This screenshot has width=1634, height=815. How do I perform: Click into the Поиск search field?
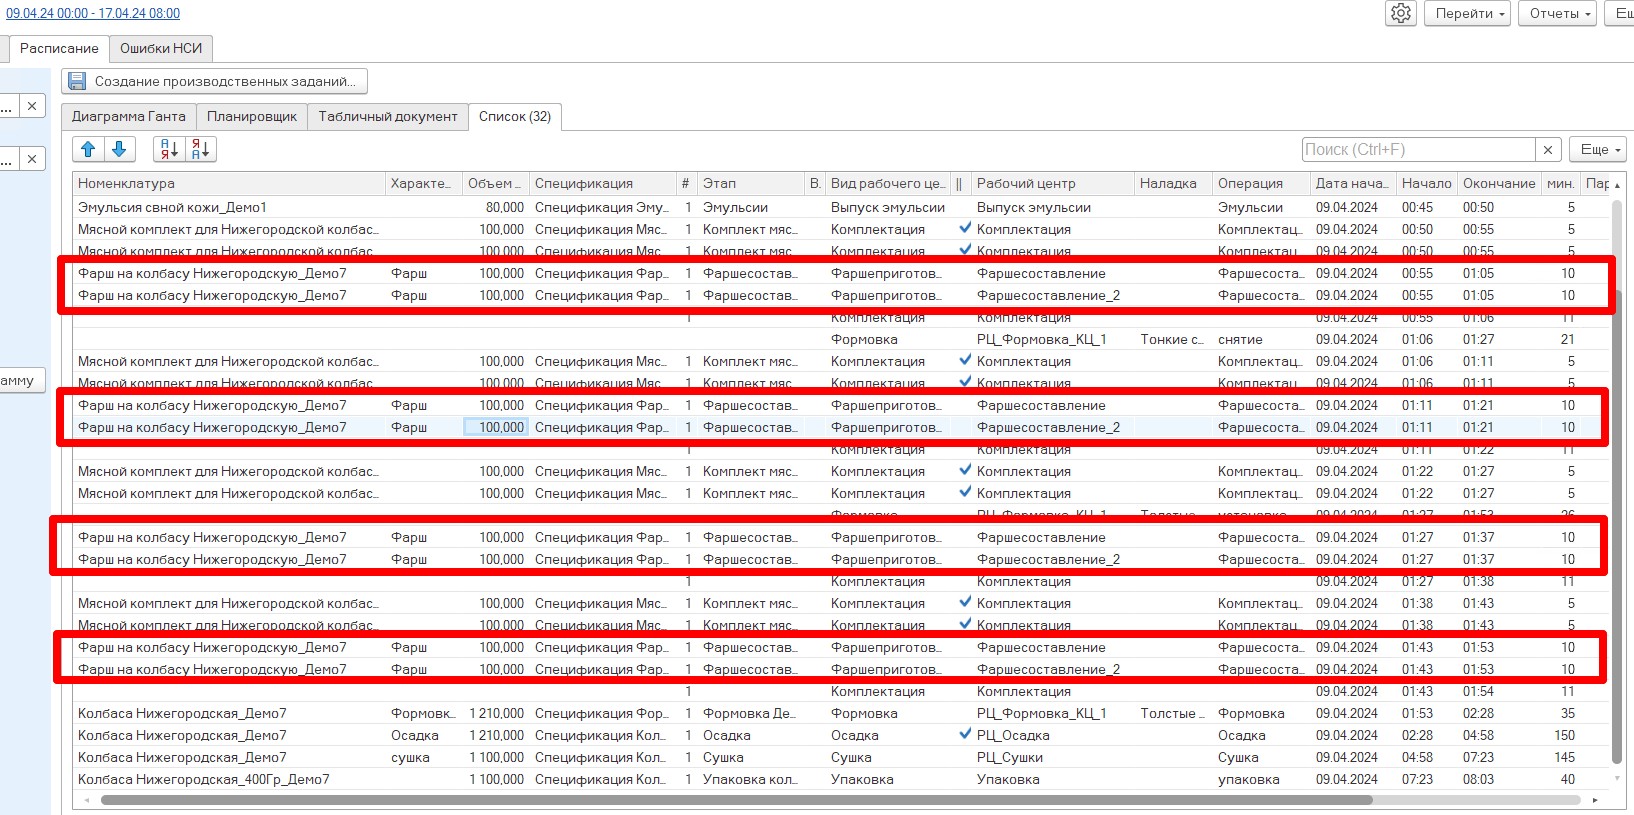tap(1418, 149)
